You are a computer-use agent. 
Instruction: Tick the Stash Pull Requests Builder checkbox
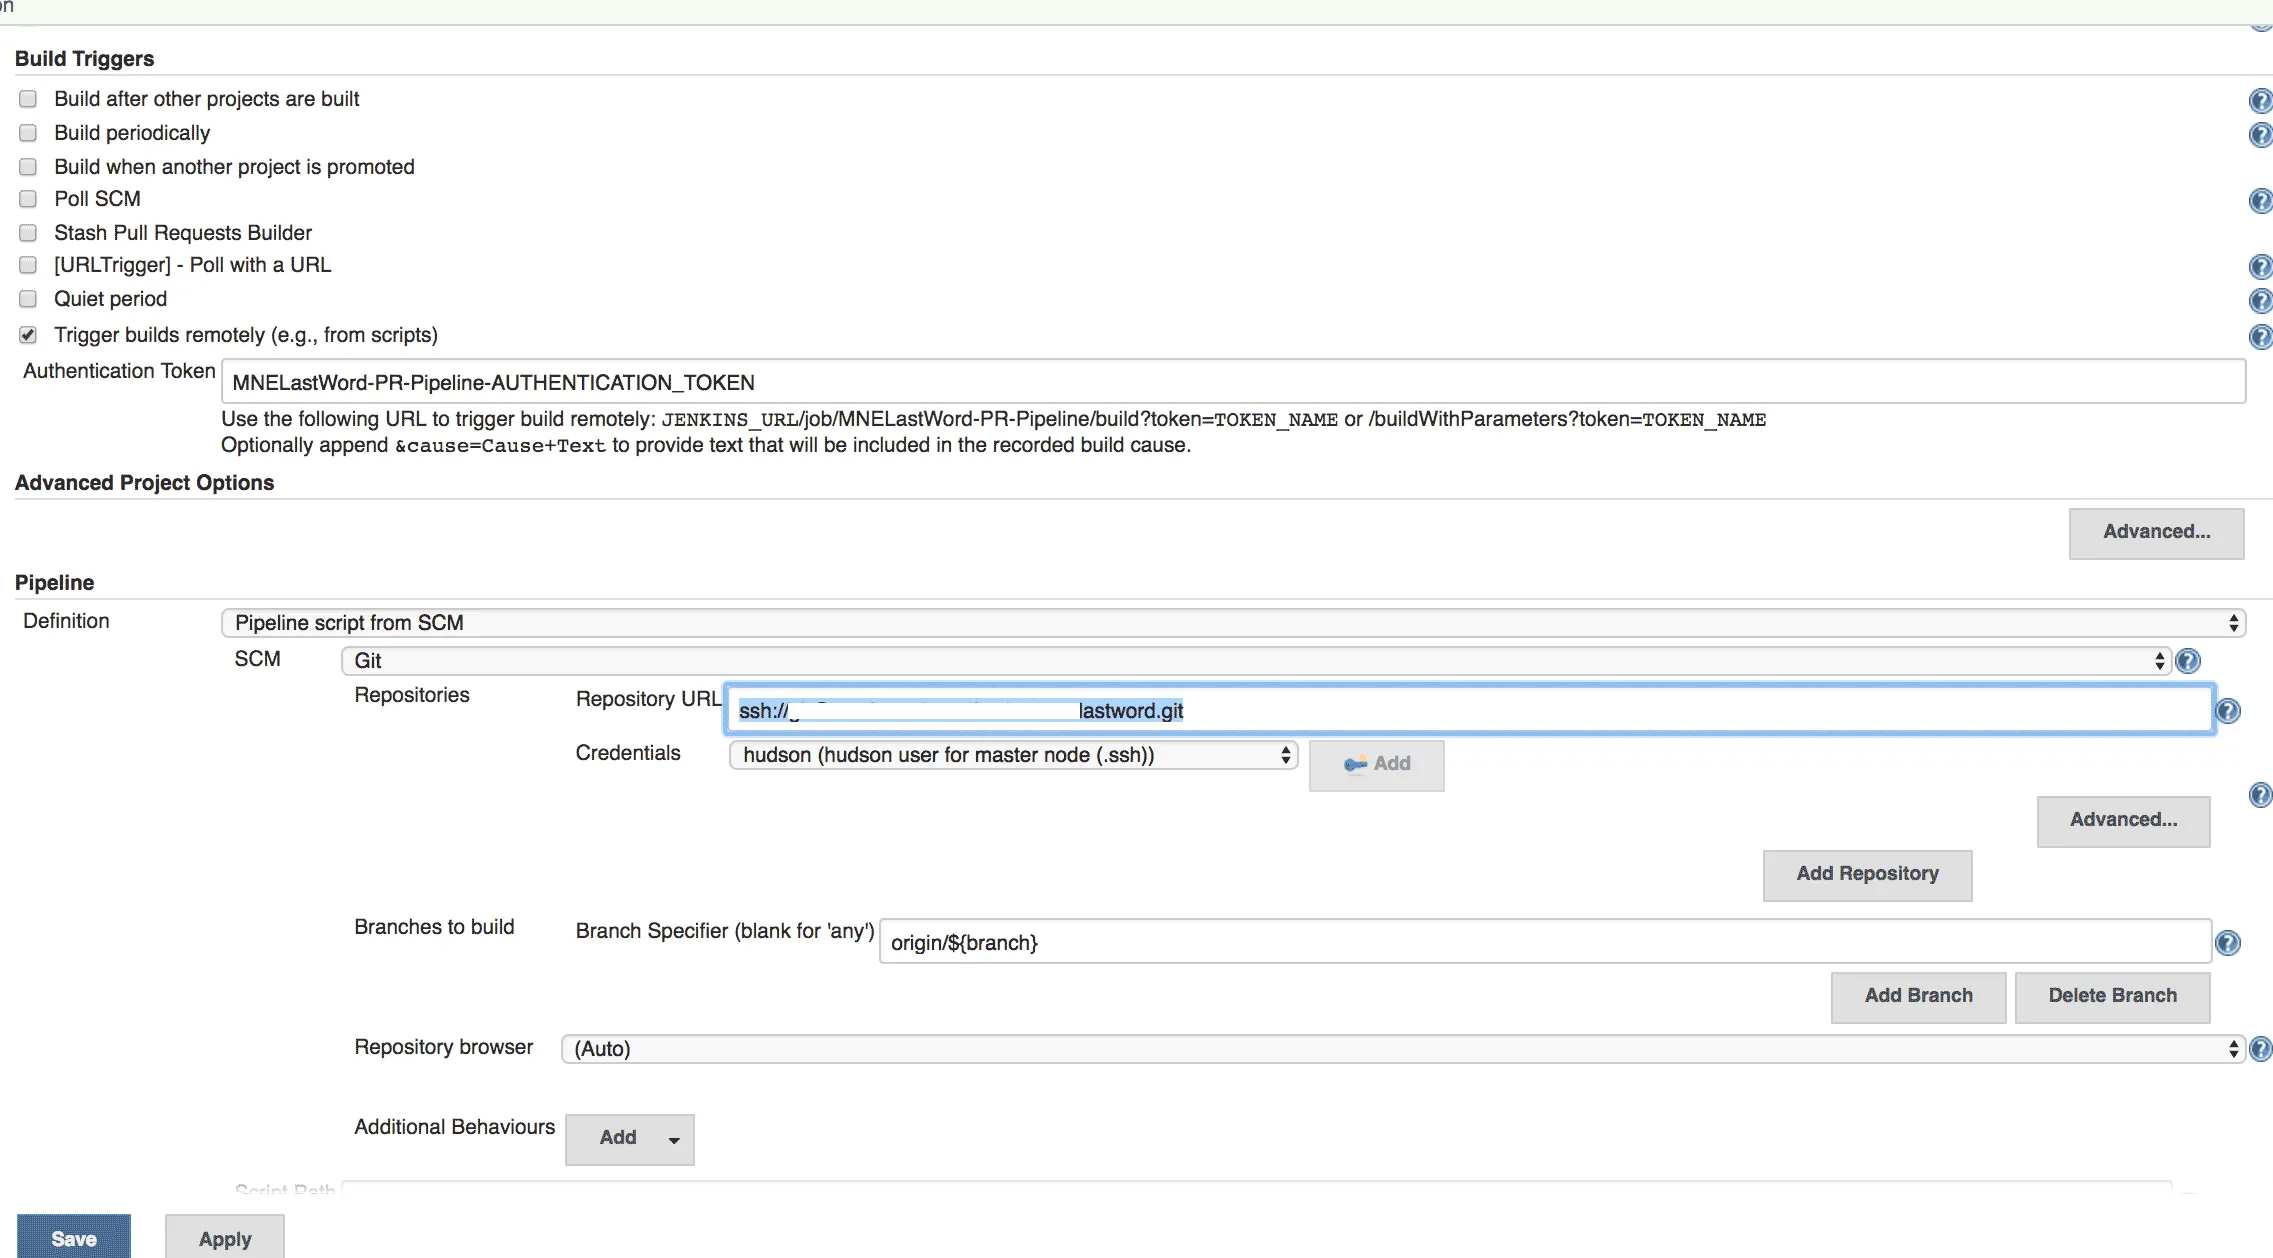point(28,233)
